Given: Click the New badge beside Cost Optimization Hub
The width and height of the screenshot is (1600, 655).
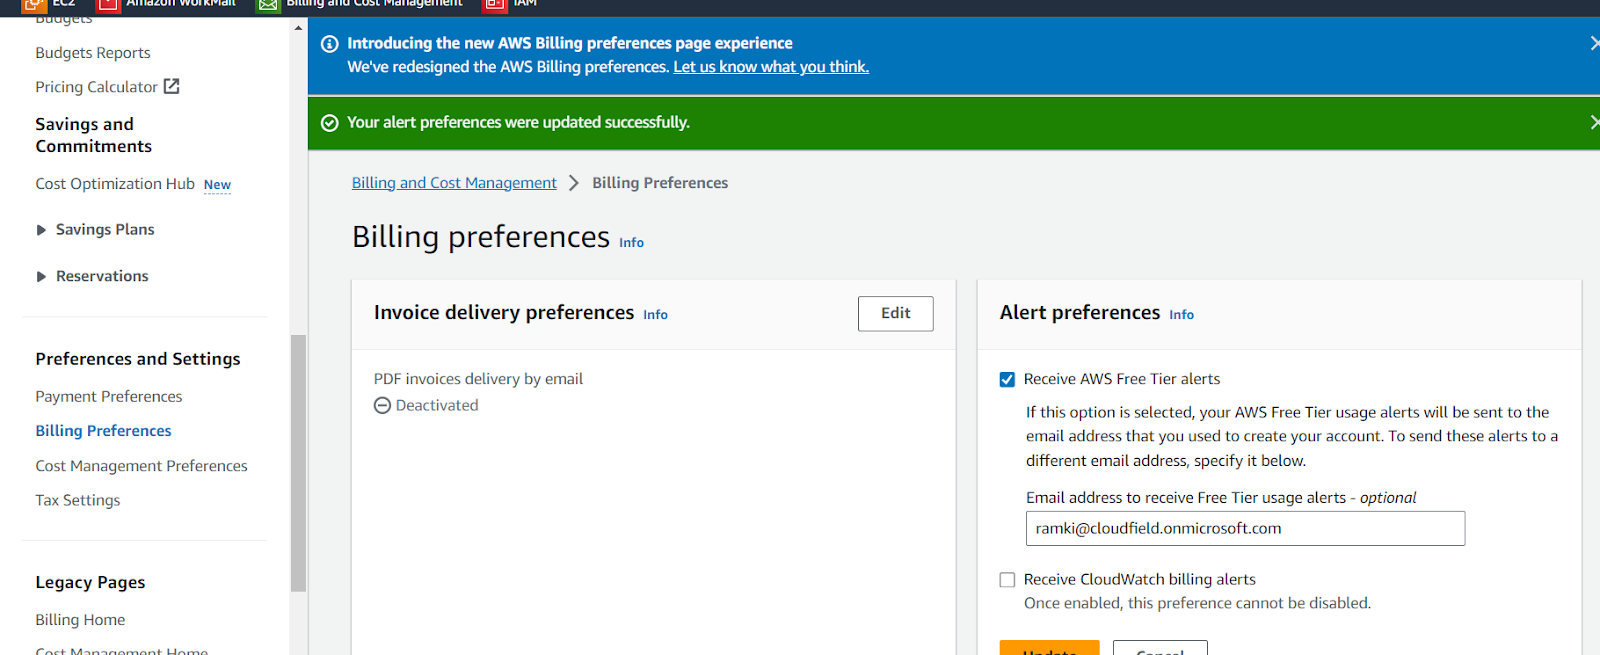Looking at the screenshot, I should tap(217, 185).
